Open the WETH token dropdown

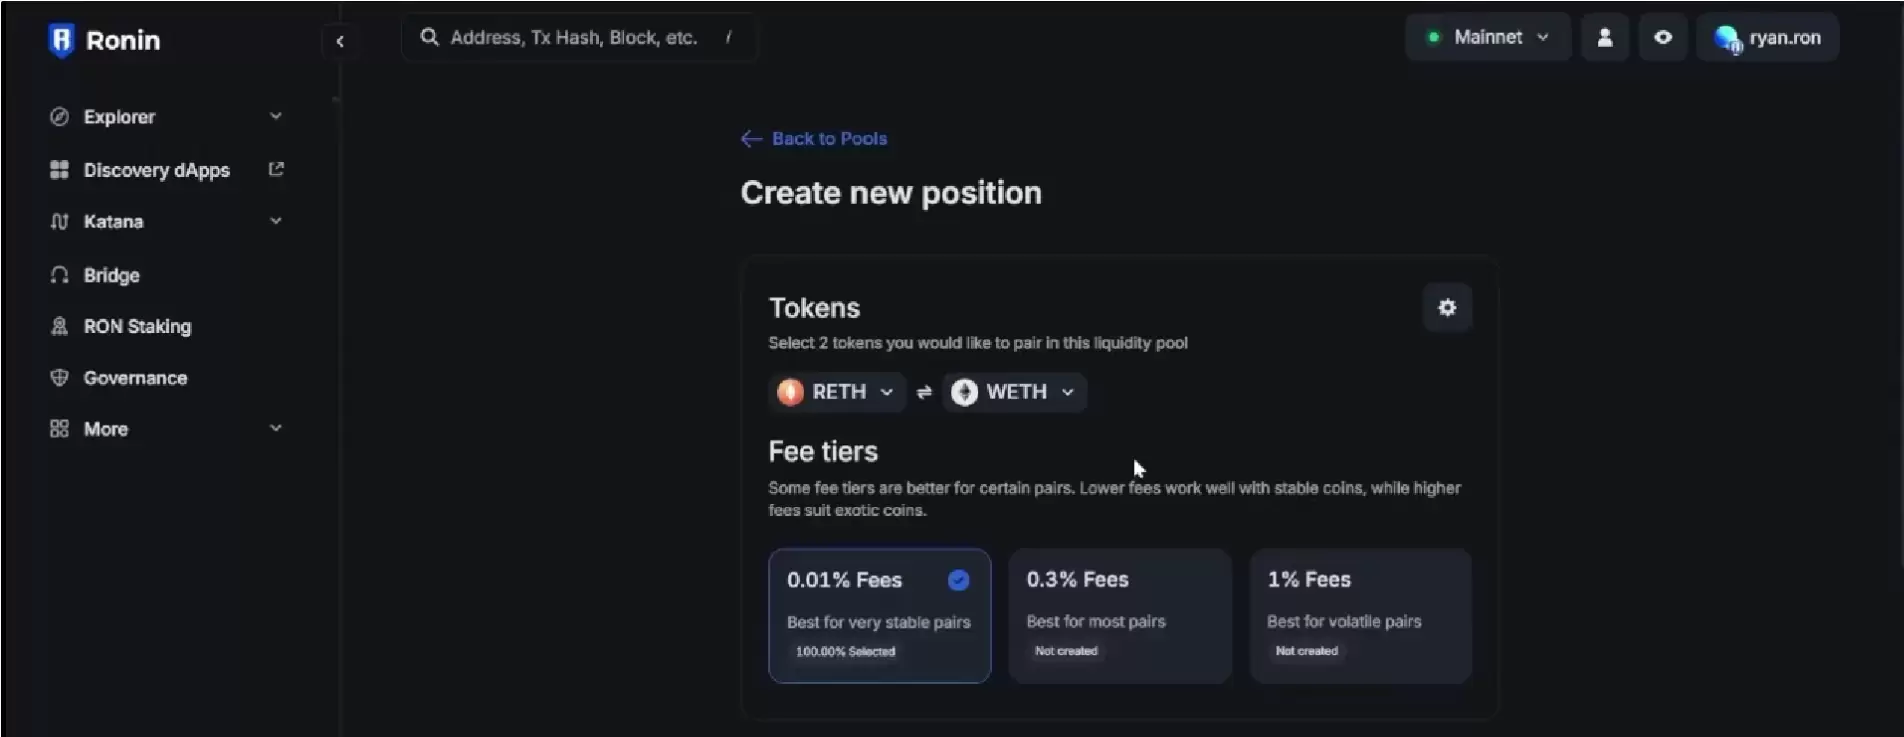pyautogui.click(x=1014, y=392)
